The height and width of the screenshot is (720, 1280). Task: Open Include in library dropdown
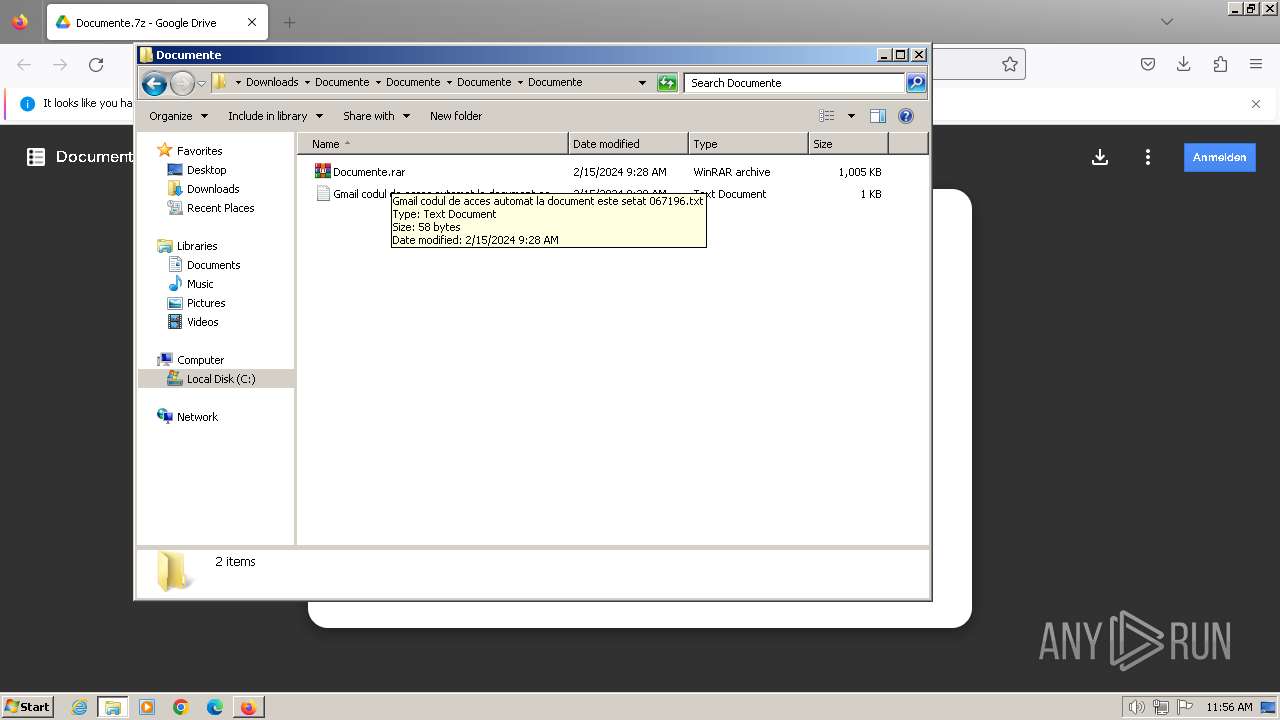275,116
